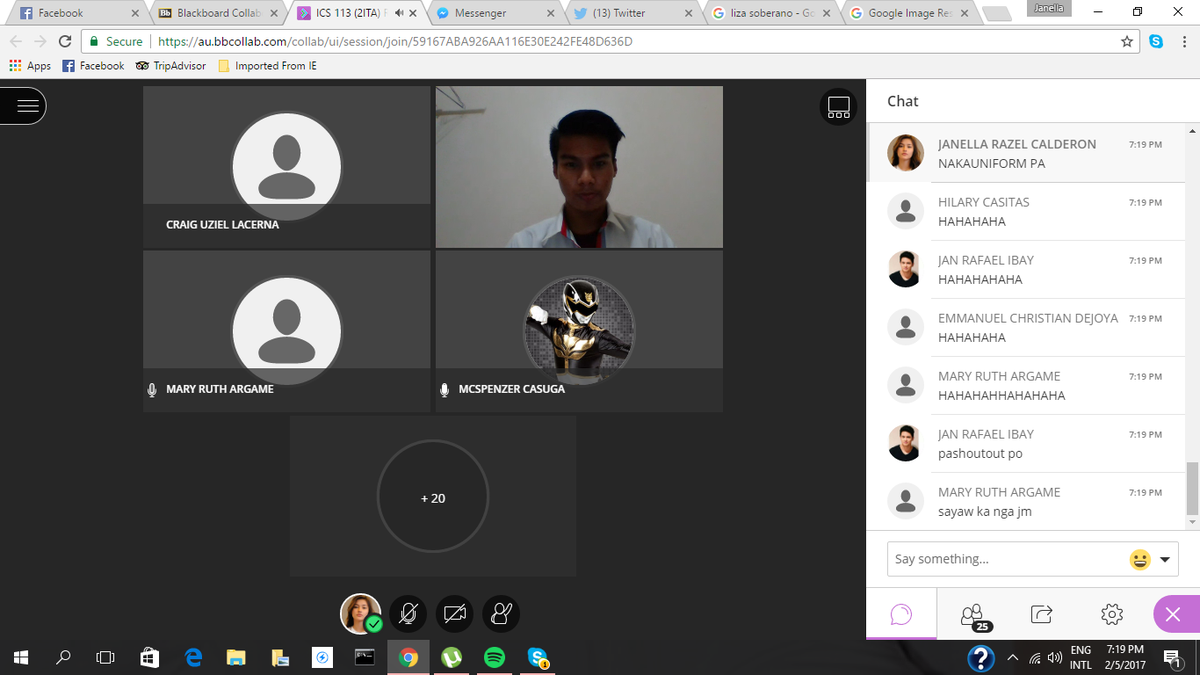Switch to the Blackboard Collab browser tab
1200x675 pixels.
point(218,13)
